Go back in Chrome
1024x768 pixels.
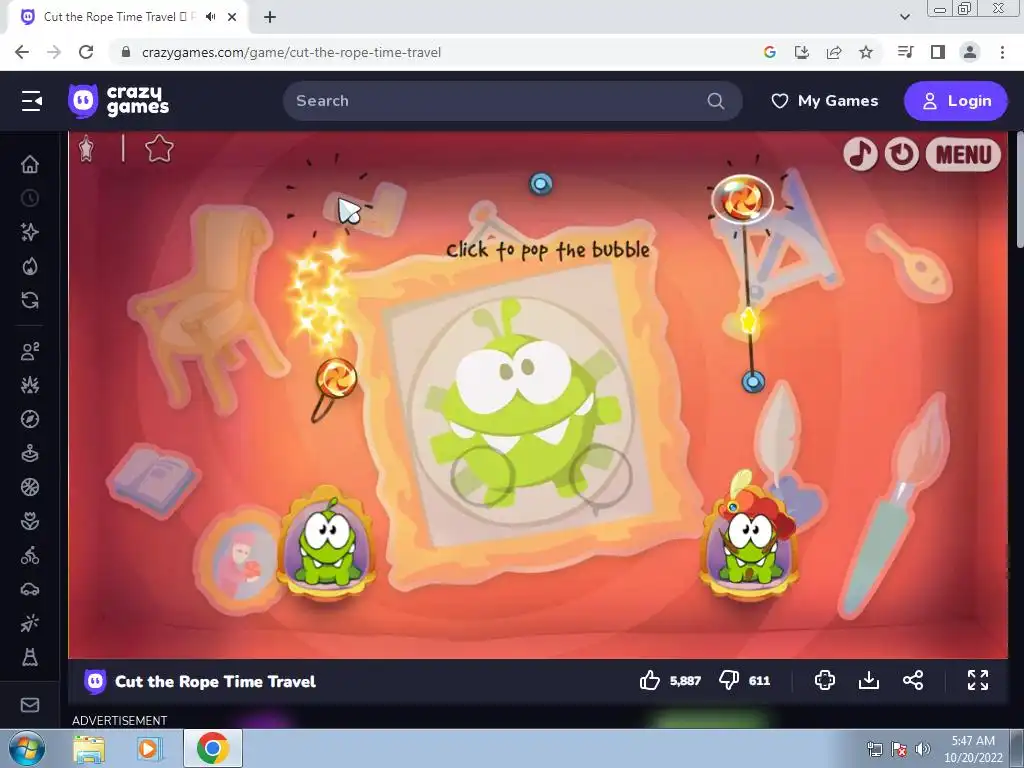(x=22, y=52)
